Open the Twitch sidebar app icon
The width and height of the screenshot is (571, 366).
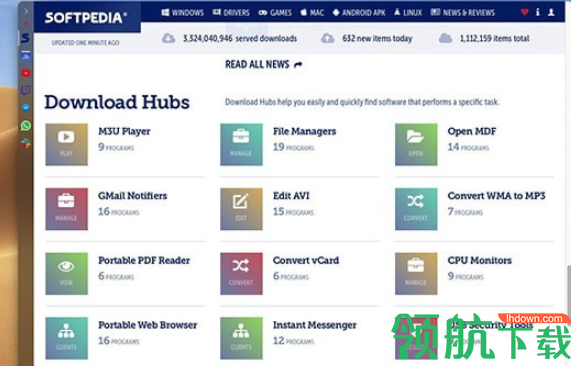tap(26, 90)
